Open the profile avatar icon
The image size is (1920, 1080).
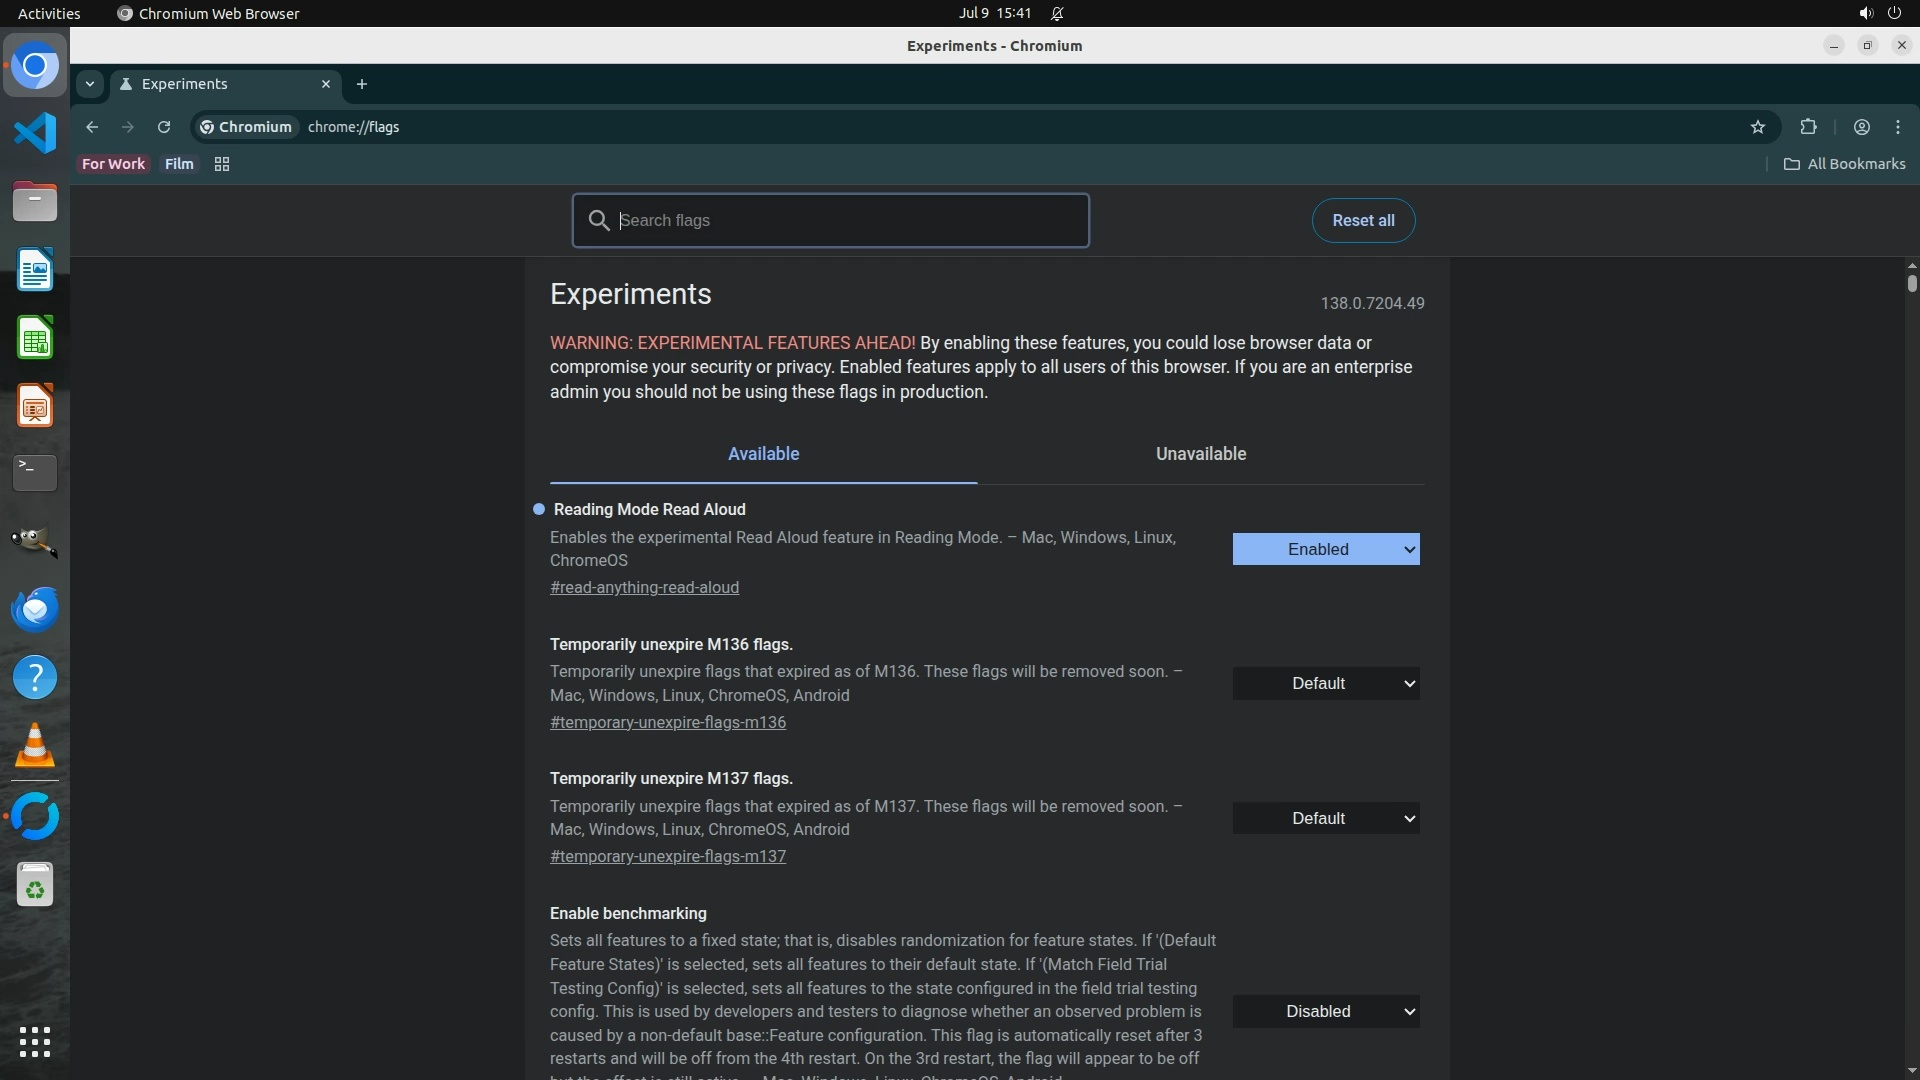pyautogui.click(x=1861, y=127)
